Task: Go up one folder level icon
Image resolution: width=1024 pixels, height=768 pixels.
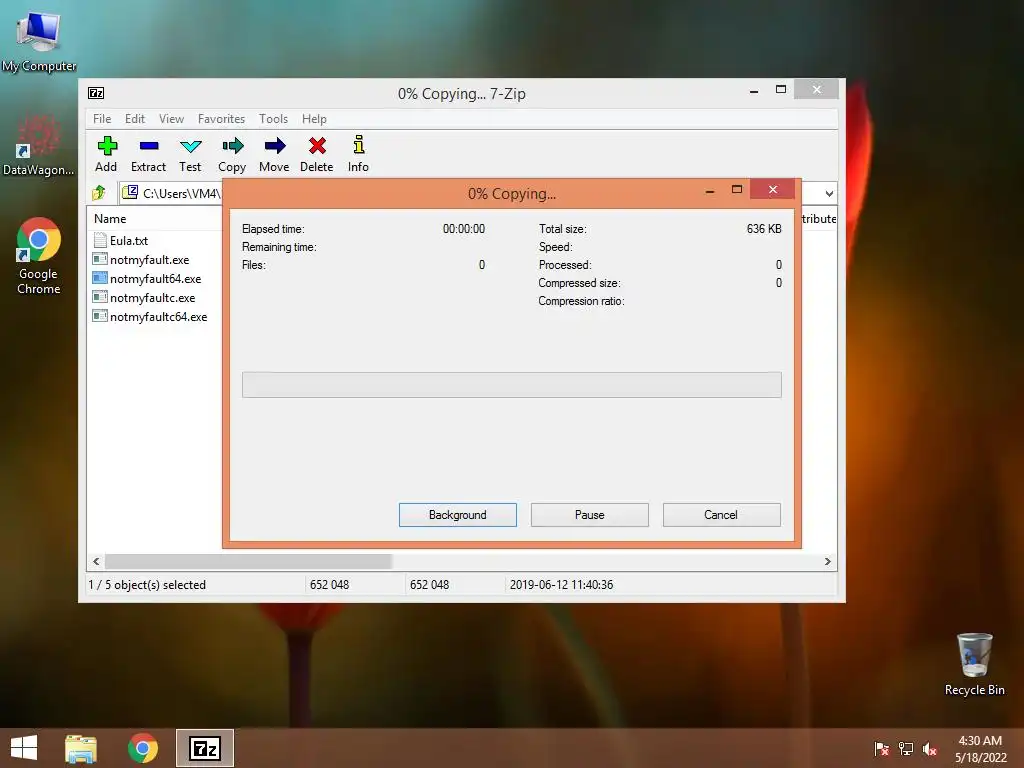Action: point(99,193)
